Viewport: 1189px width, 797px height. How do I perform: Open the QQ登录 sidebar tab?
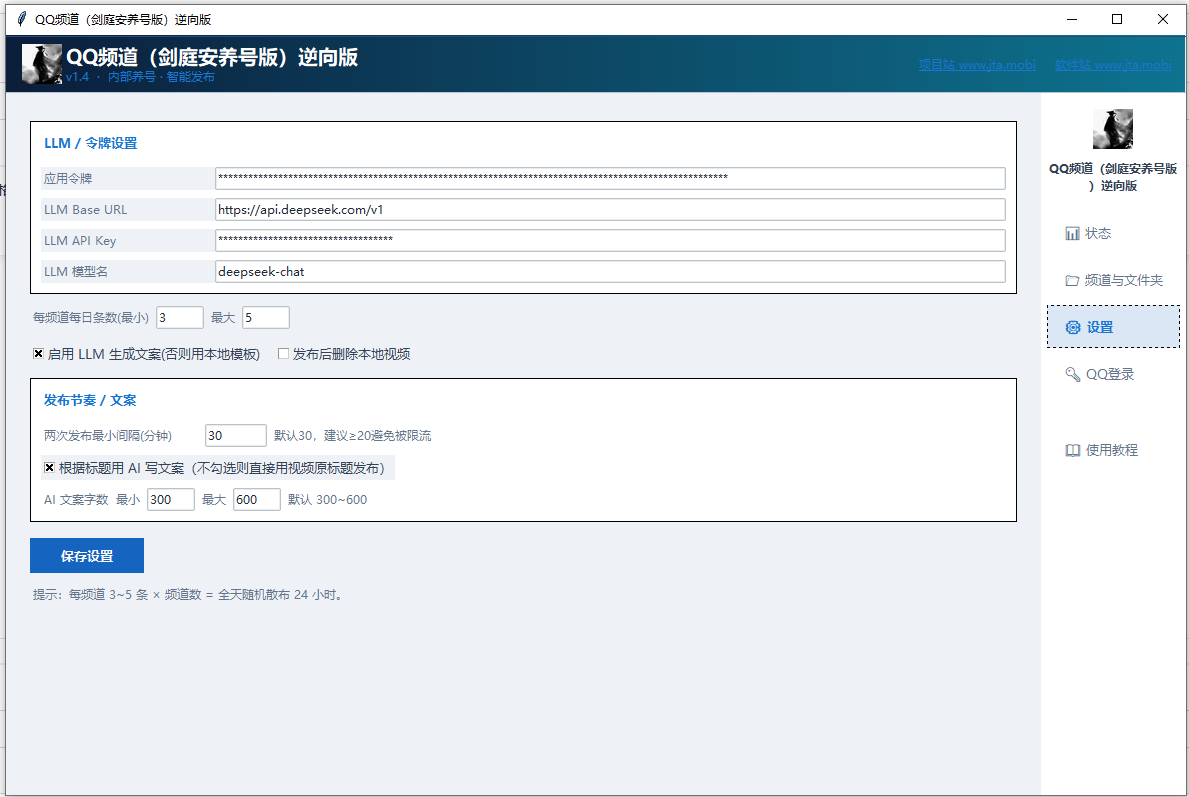(x=1113, y=374)
